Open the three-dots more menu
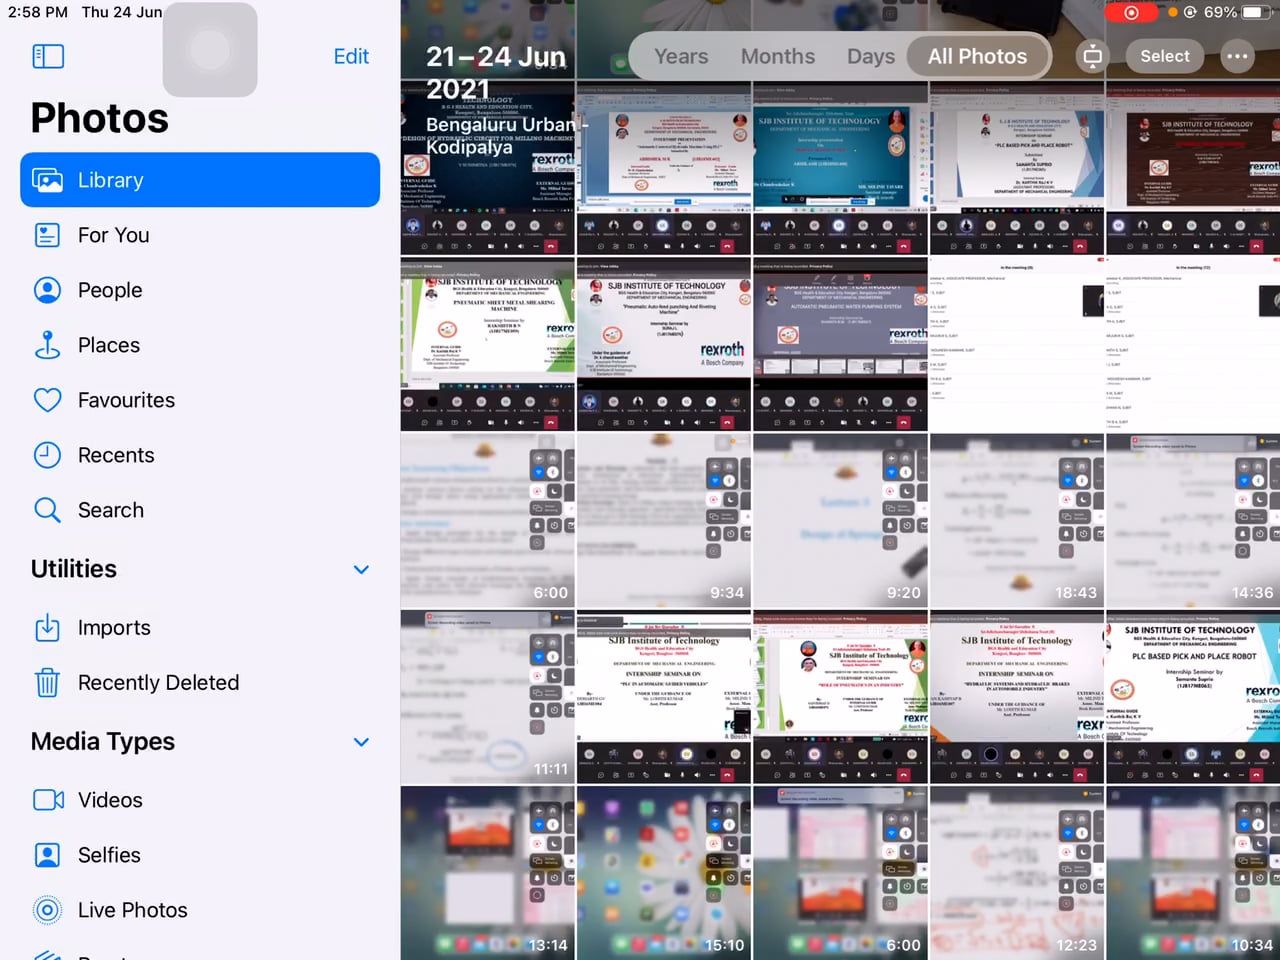The height and width of the screenshot is (960, 1280). (x=1237, y=56)
